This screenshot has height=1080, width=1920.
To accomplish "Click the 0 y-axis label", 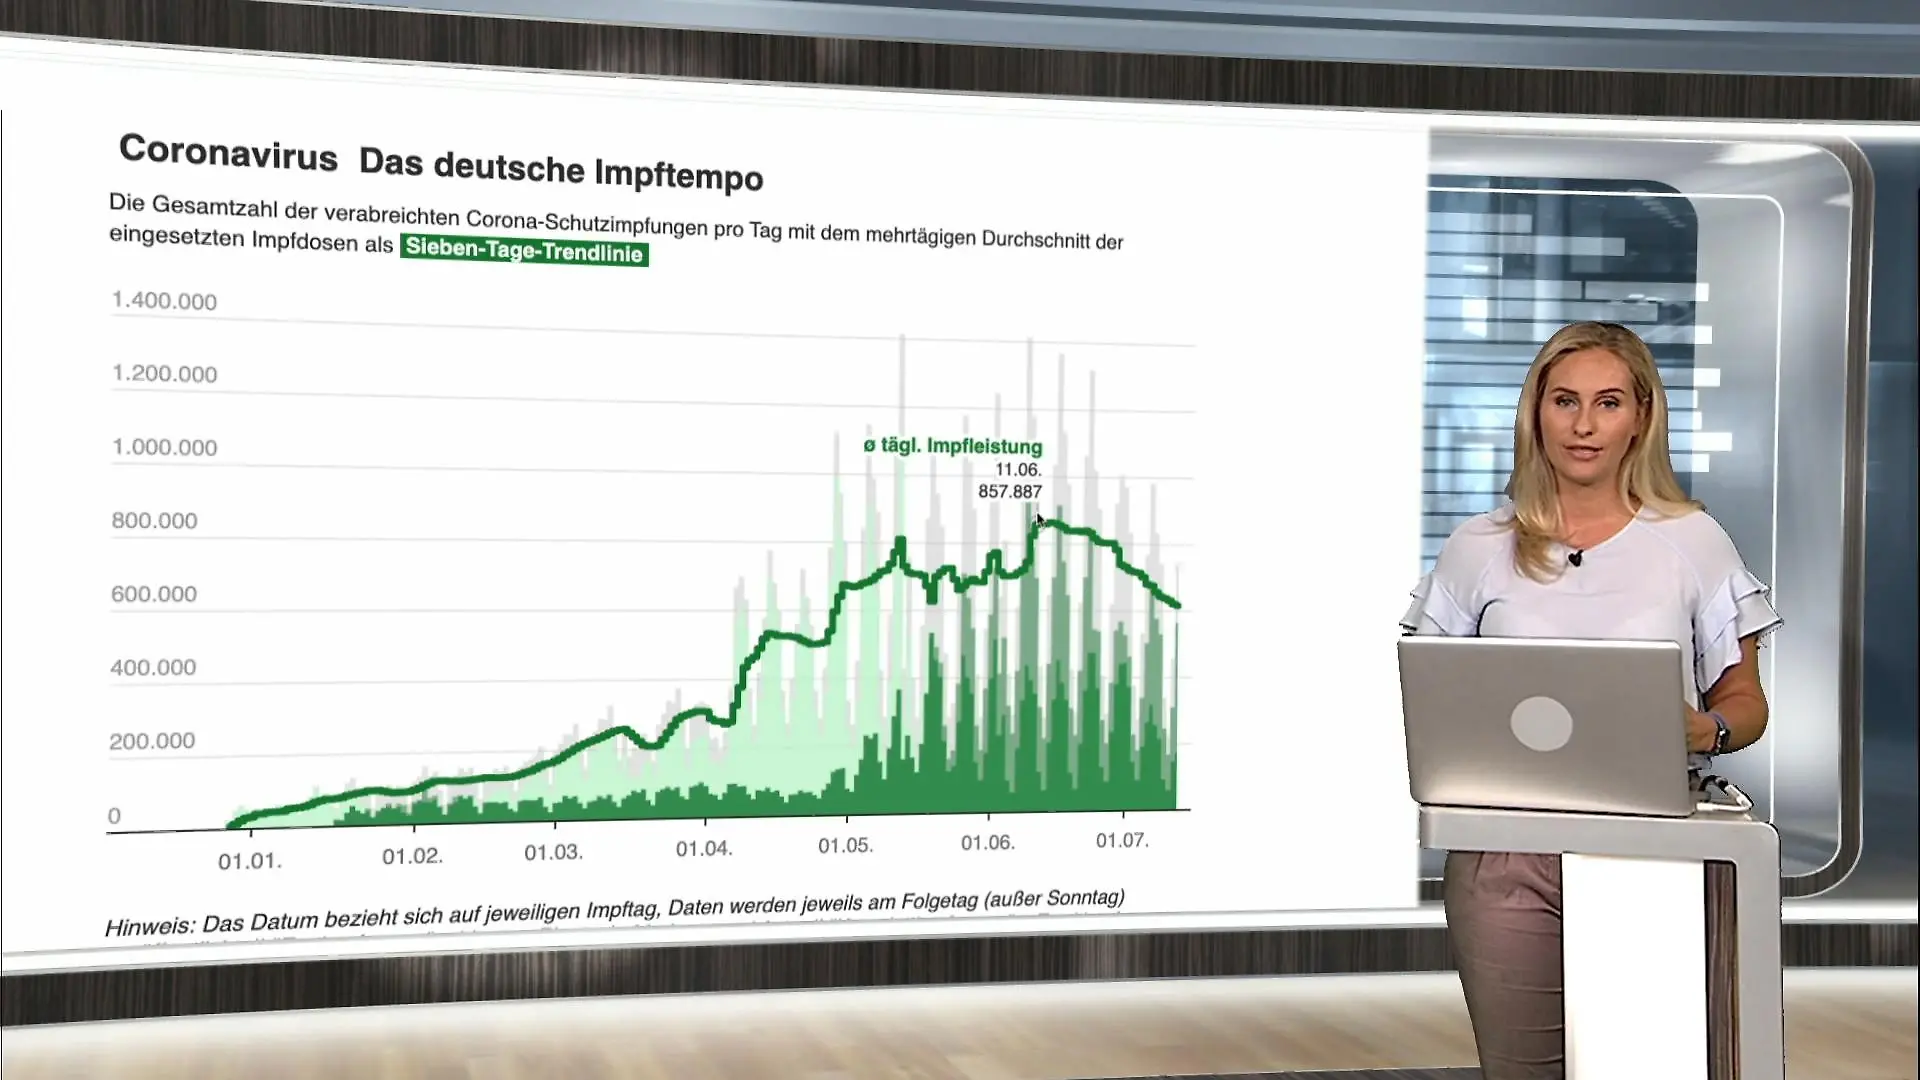I will (114, 816).
